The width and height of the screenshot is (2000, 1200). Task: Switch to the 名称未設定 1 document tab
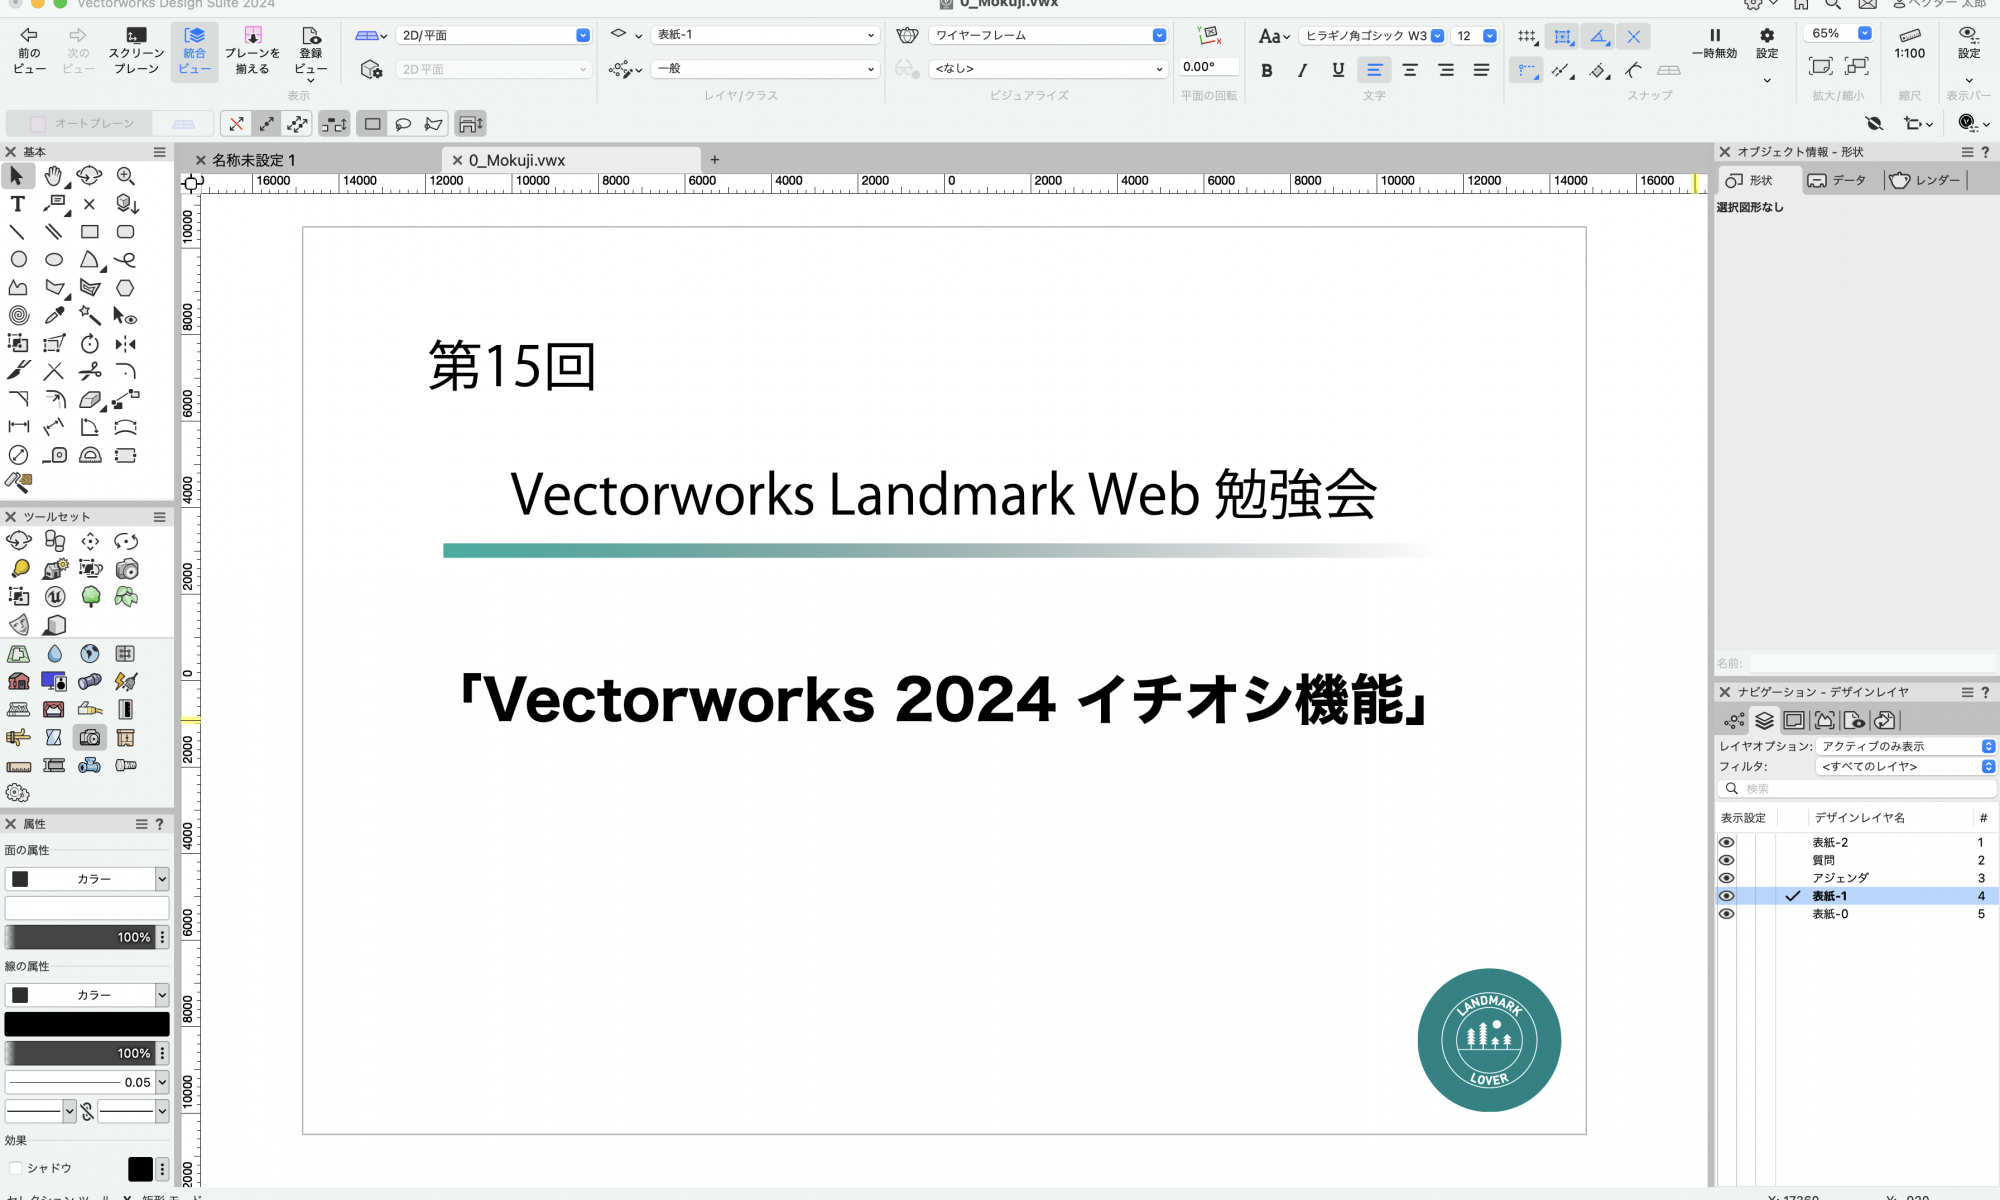point(254,160)
